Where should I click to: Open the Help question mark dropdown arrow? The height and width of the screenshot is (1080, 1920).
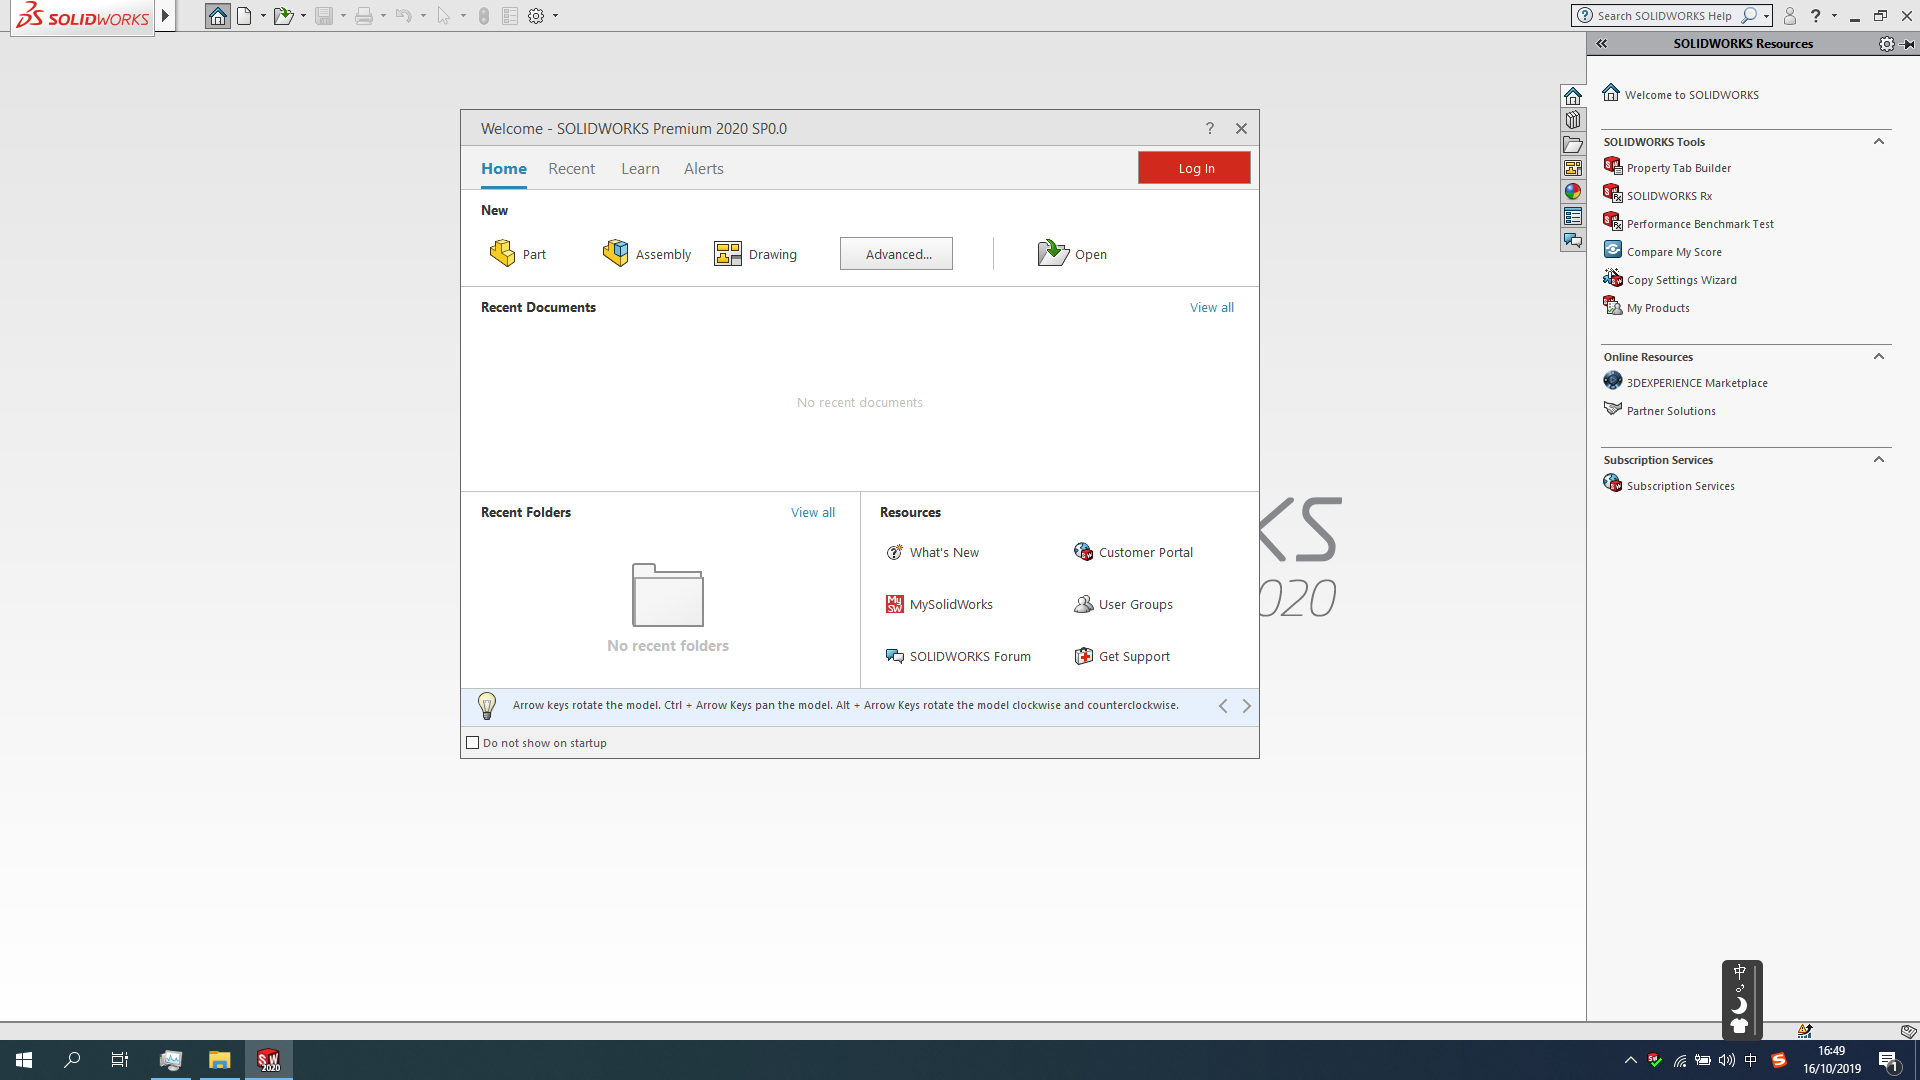pyautogui.click(x=1834, y=16)
